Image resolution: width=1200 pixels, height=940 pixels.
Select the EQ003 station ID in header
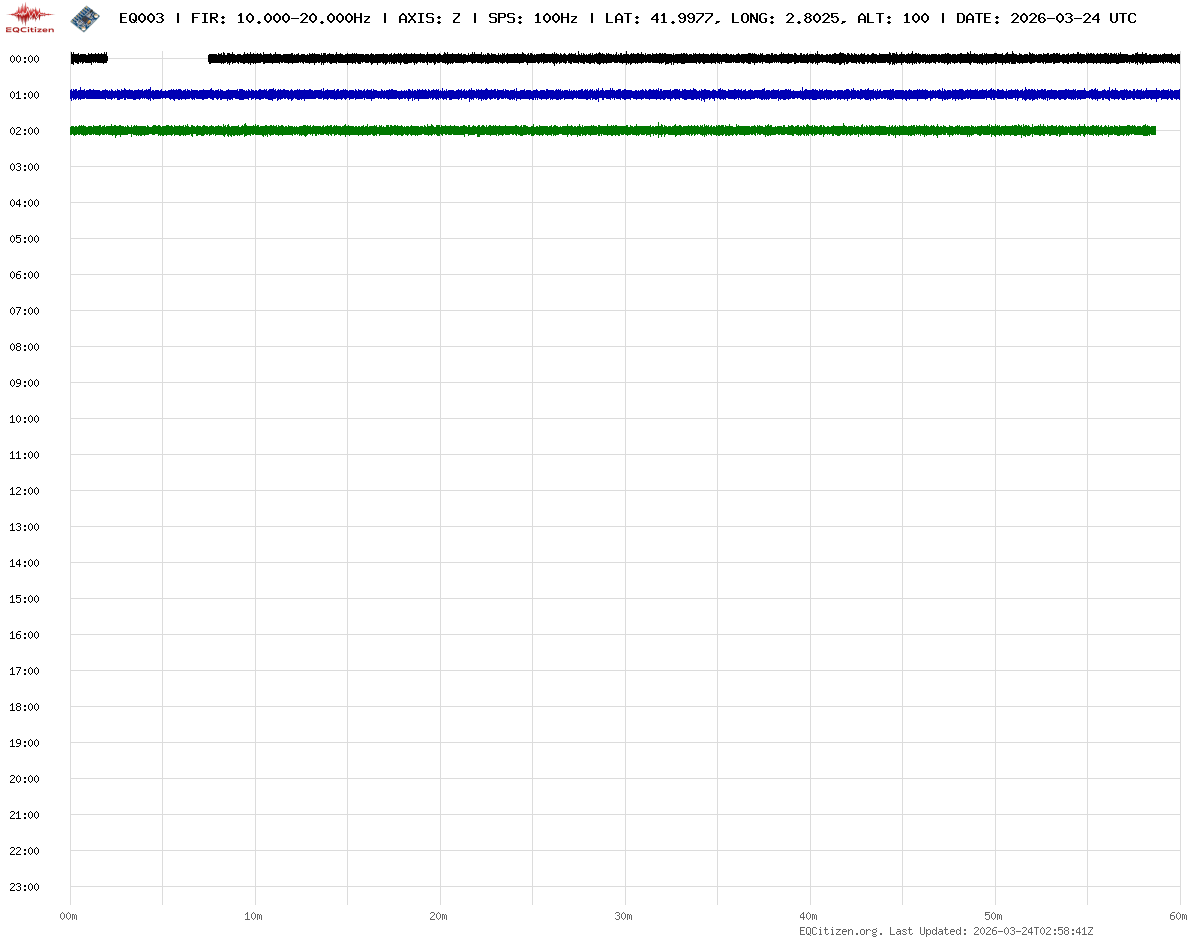[x=141, y=18]
